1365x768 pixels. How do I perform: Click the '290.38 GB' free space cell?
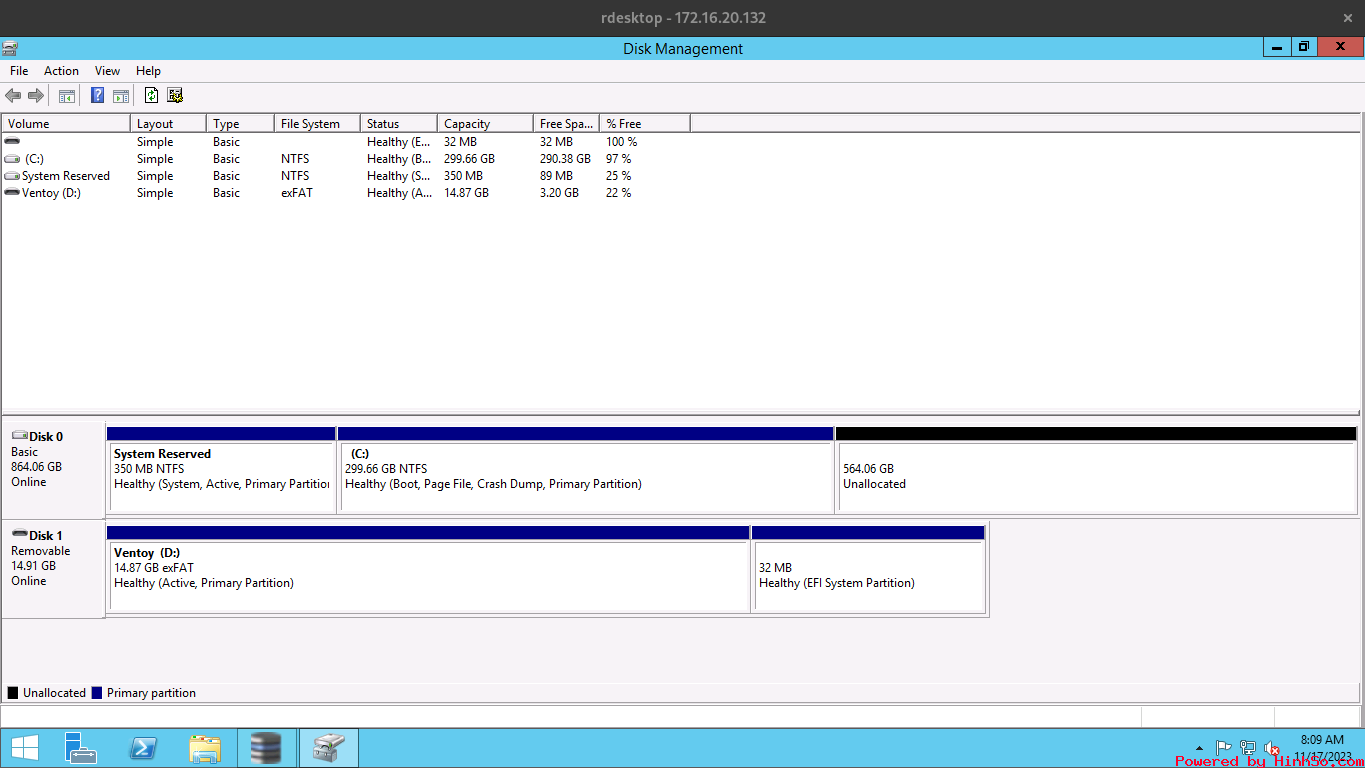coord(565,159)
